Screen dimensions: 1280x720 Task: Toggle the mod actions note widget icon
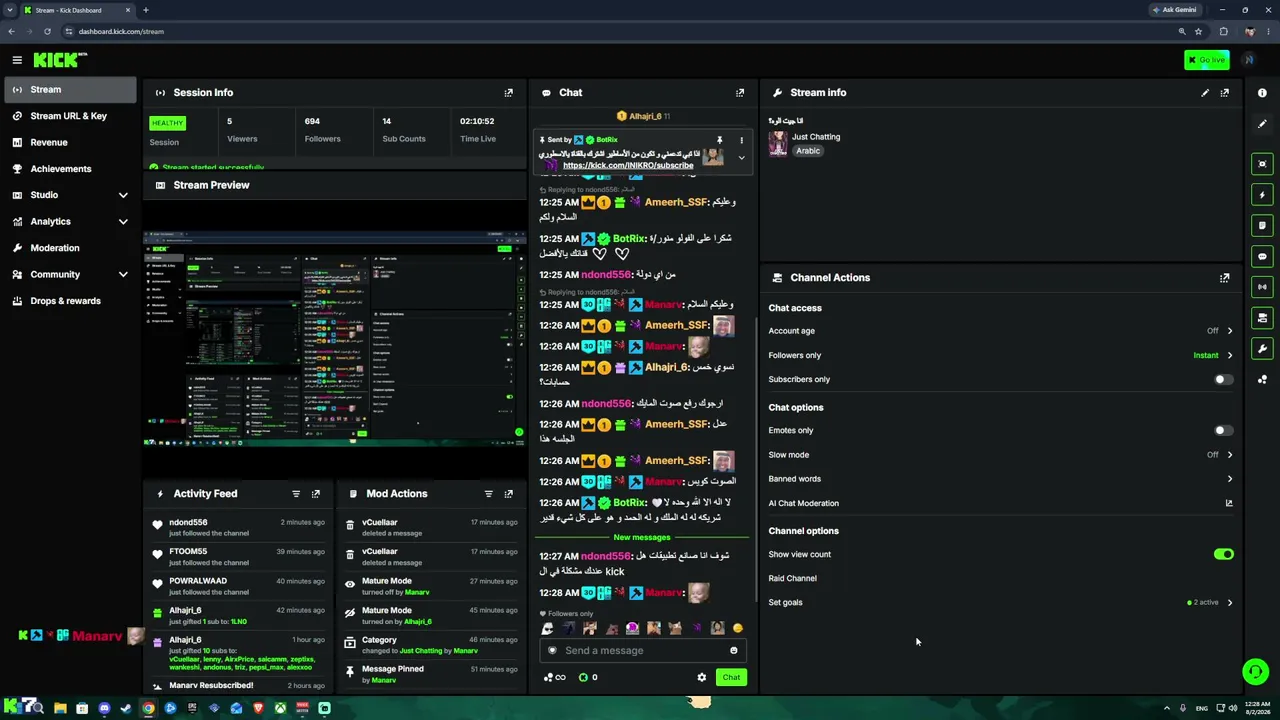click(1262, 226)
